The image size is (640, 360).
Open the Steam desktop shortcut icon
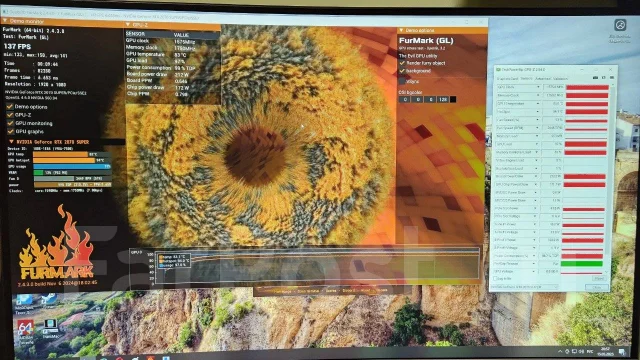(49, 299)
